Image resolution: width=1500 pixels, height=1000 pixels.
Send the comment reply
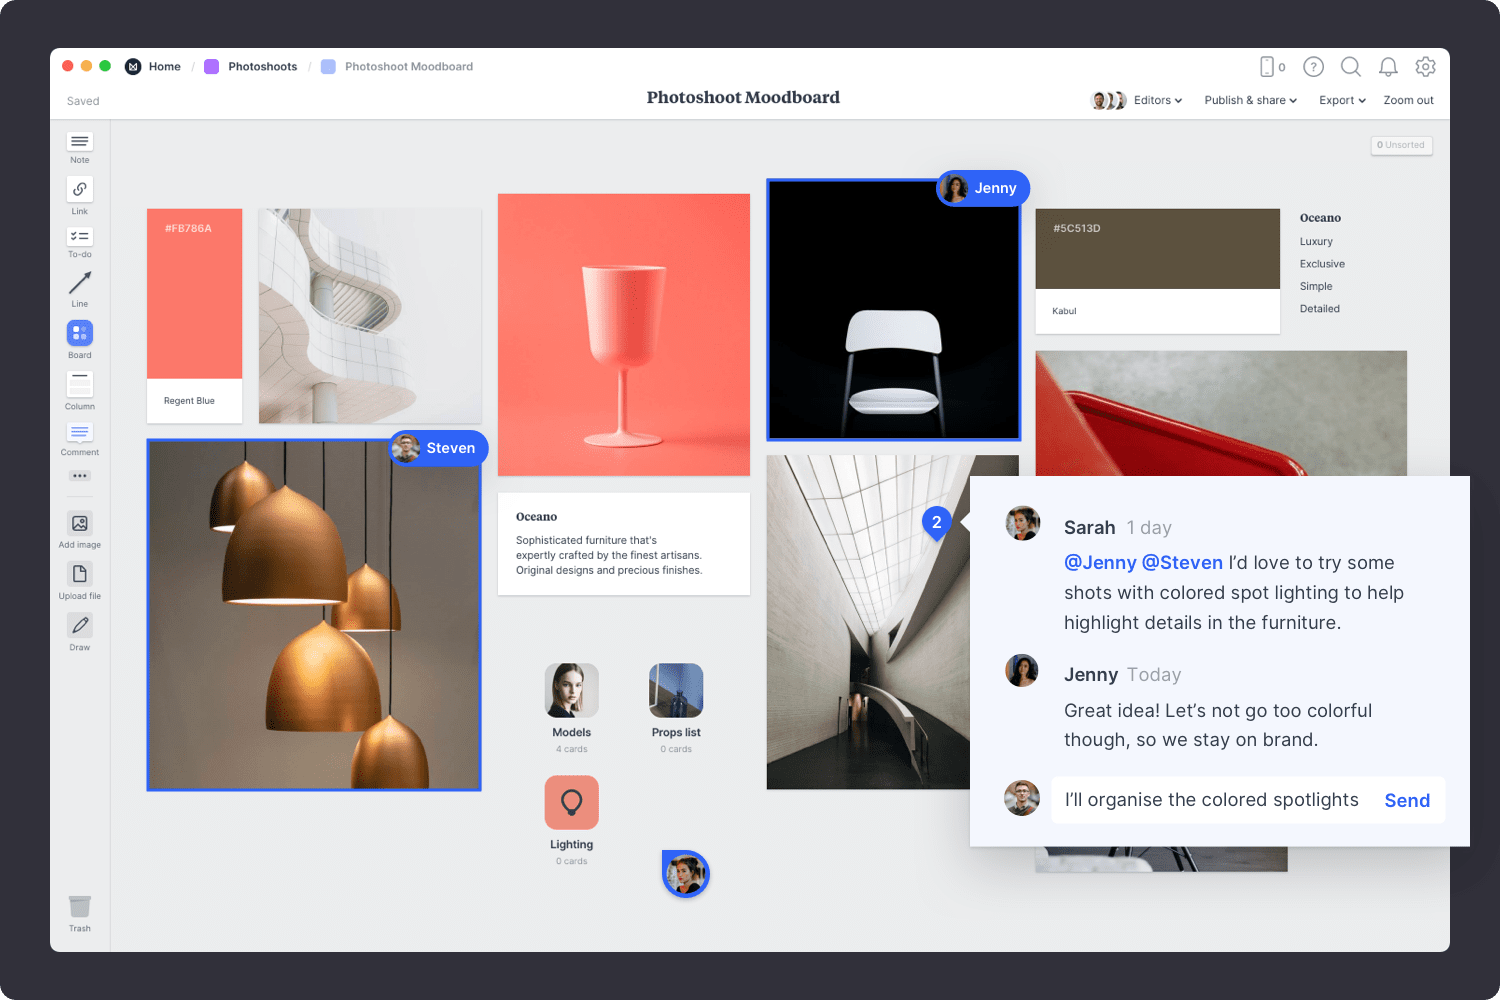coord(1407,801)
